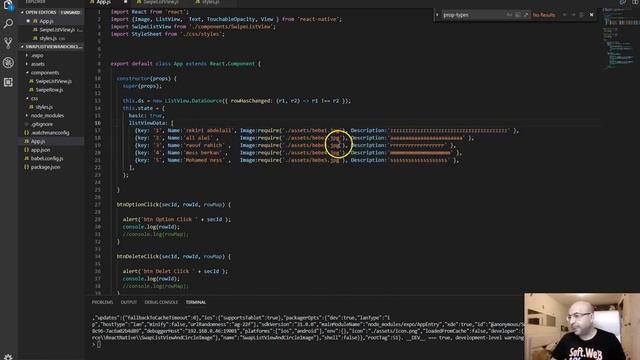Open the Source Control view

pos(8,43)
